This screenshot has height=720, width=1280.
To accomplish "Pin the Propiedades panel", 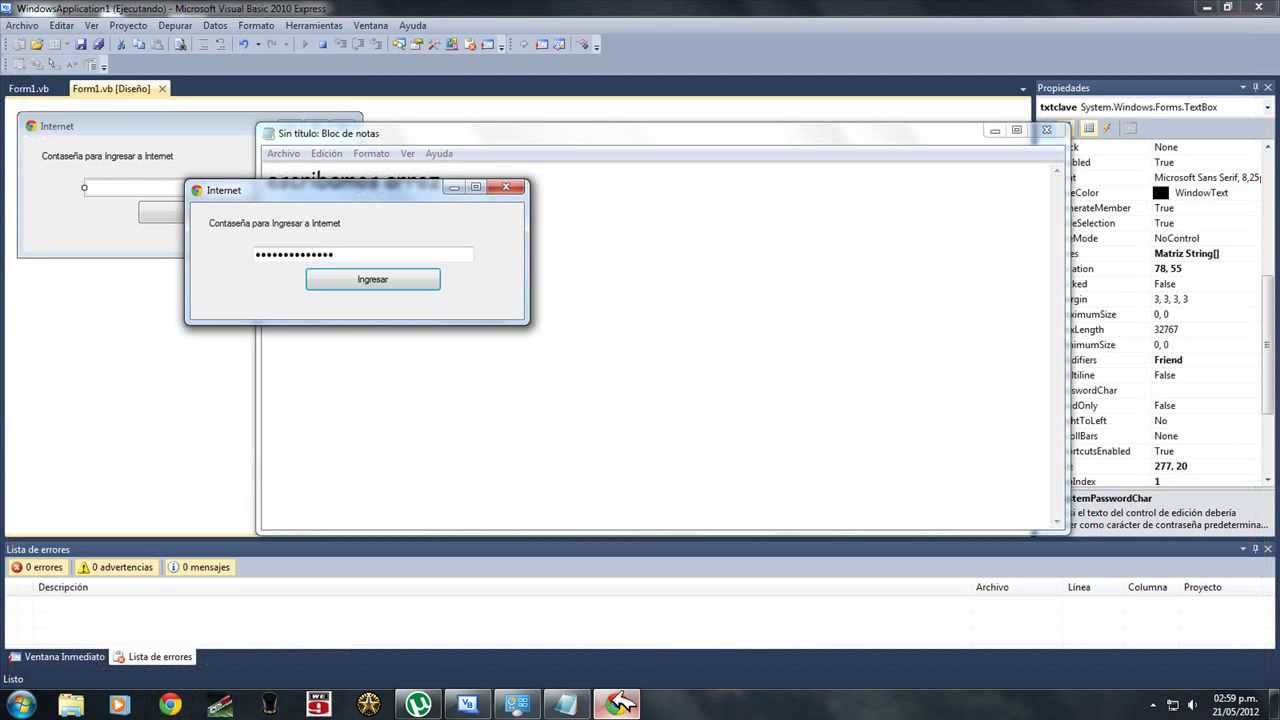I will tap(1256, 87).
